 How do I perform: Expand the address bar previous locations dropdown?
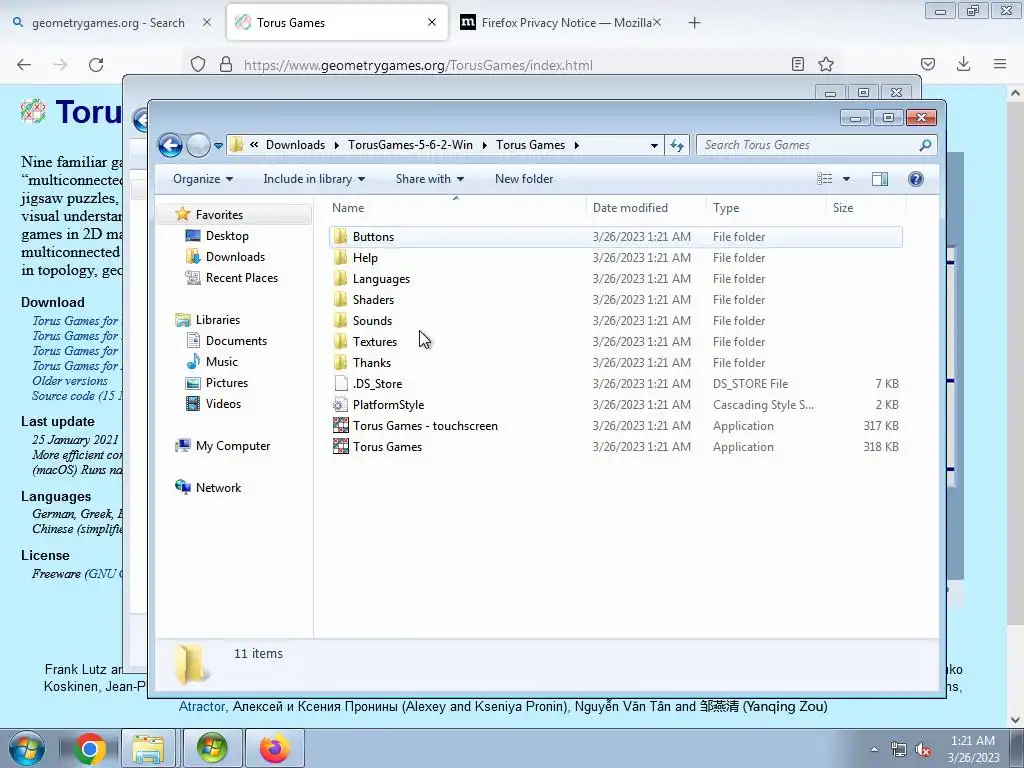[654, 145]
